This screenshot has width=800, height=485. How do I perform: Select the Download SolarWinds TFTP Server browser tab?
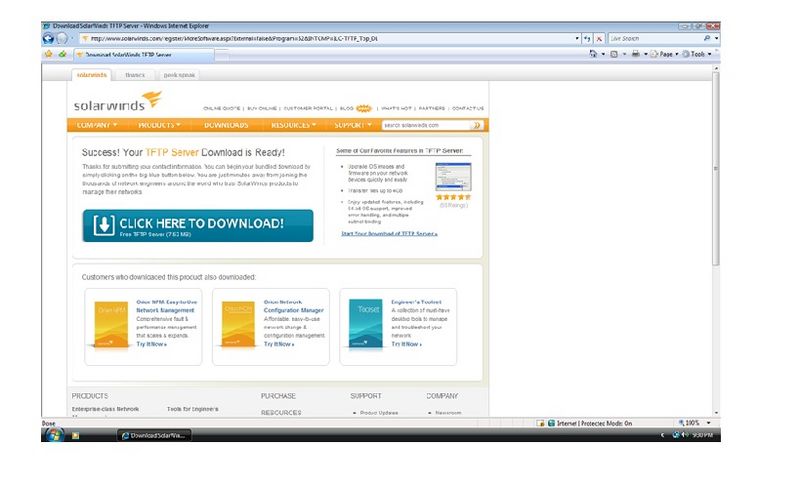144,55
